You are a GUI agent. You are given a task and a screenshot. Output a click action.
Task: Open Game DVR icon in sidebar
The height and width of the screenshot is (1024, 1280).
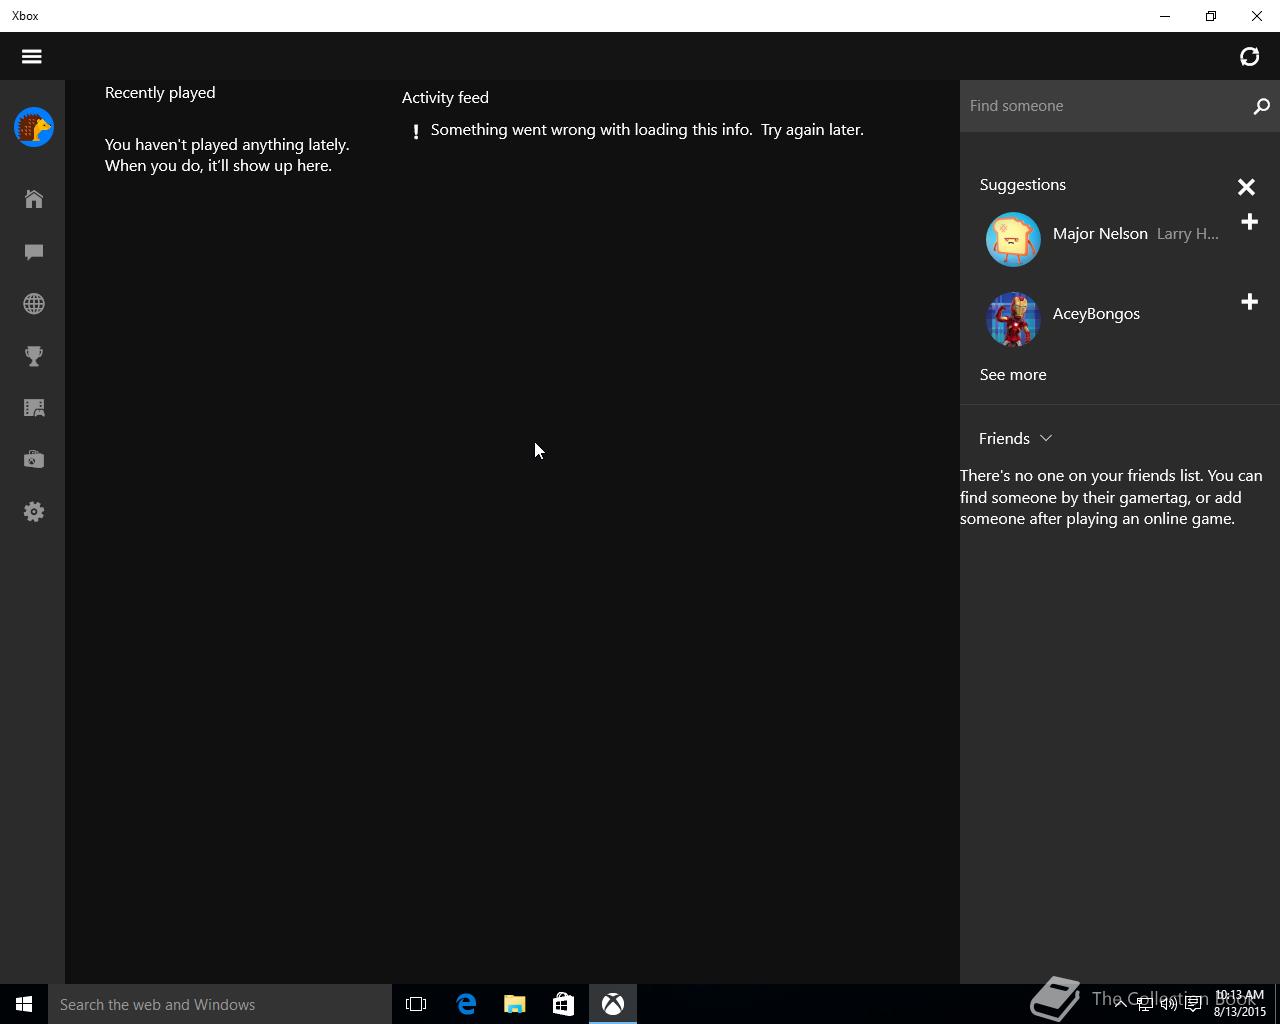(x=34, y=408)
